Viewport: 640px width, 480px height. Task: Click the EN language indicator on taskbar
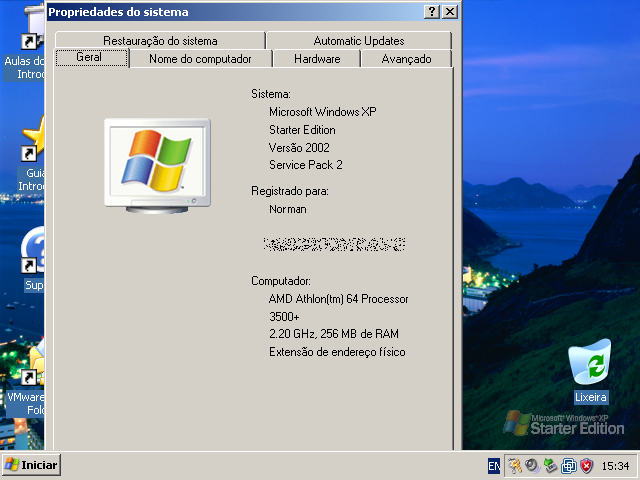pos(494,466)
